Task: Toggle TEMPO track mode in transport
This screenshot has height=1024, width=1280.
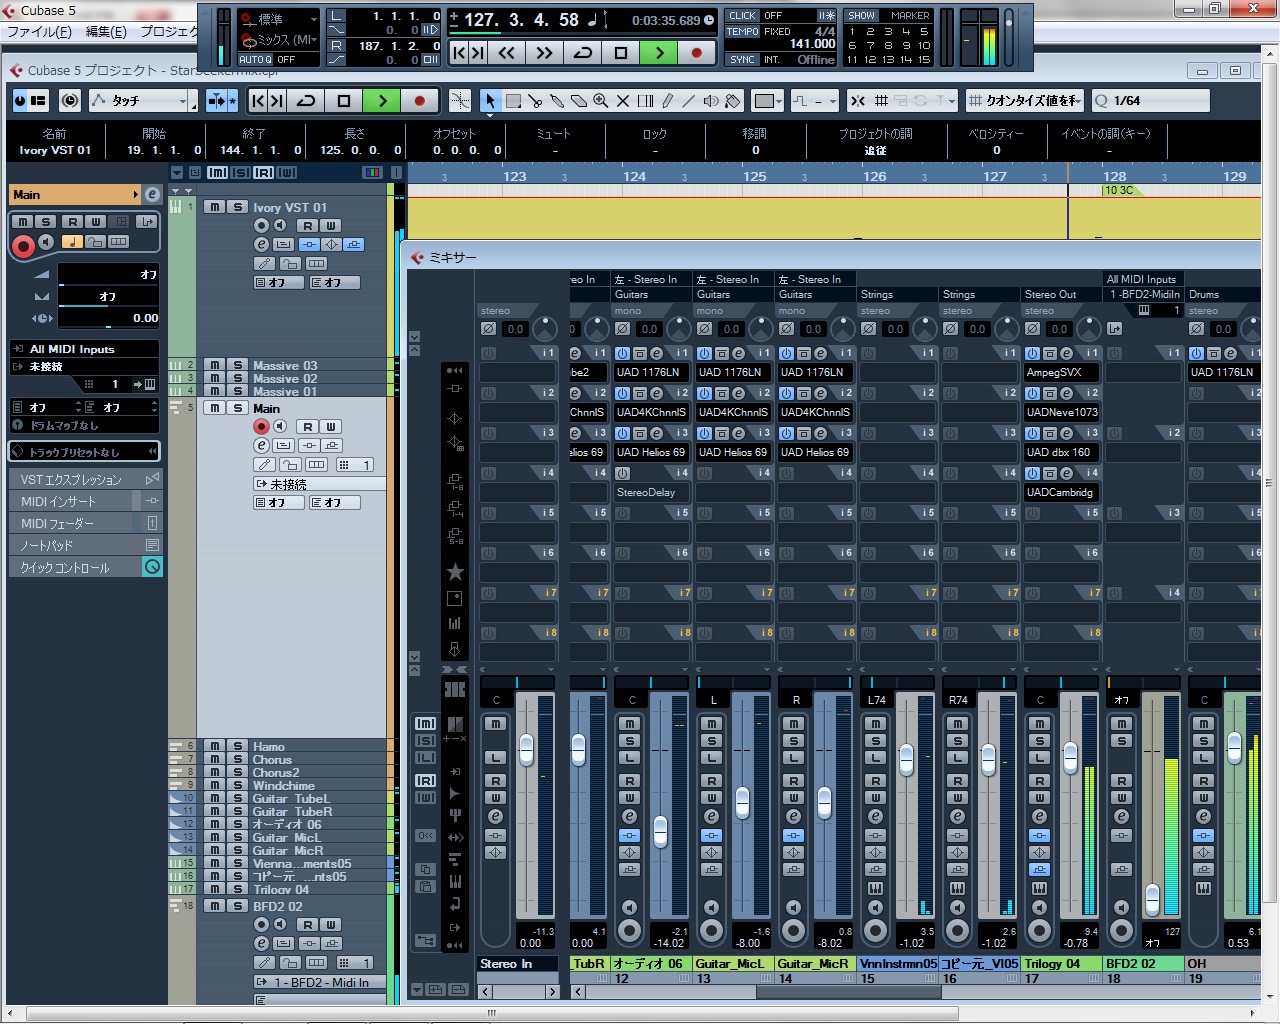Action: (x=743, y=31)
